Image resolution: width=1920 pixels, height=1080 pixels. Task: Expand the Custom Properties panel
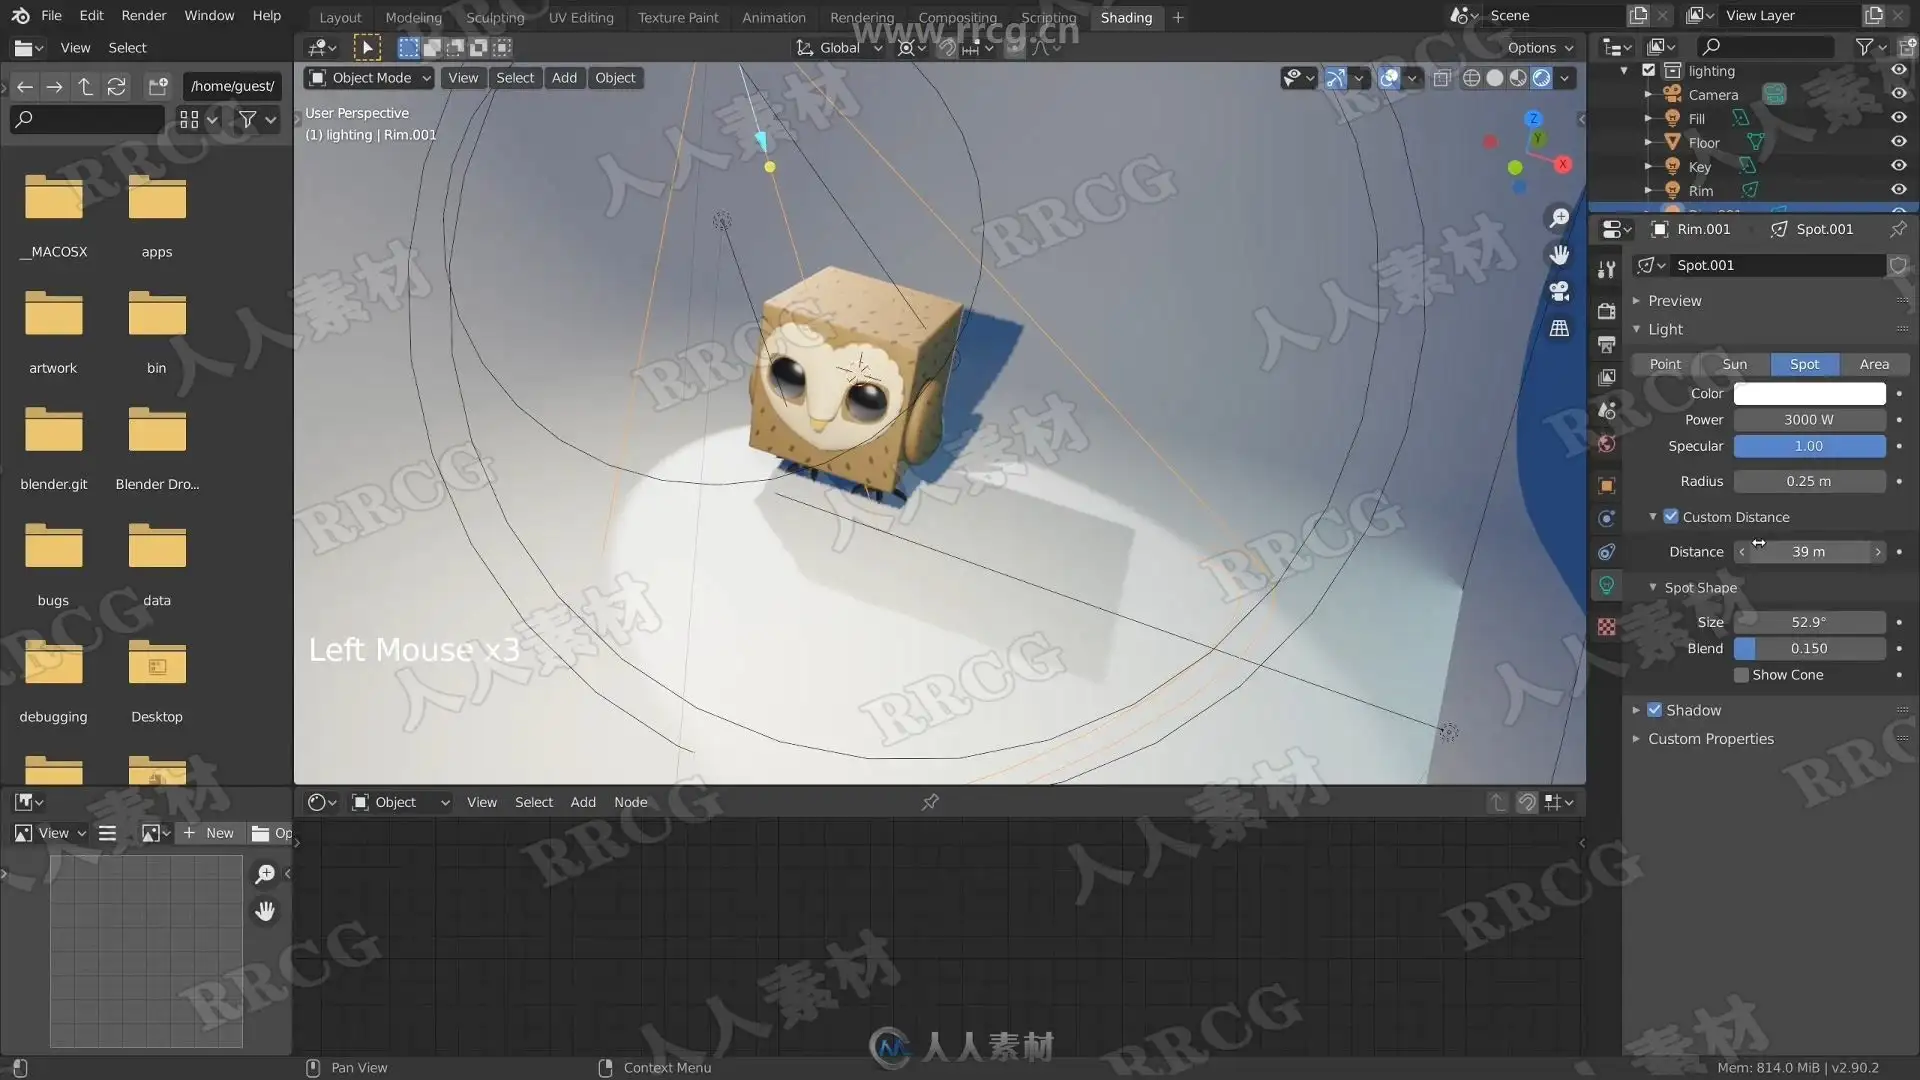click(x=1710, y=739)
